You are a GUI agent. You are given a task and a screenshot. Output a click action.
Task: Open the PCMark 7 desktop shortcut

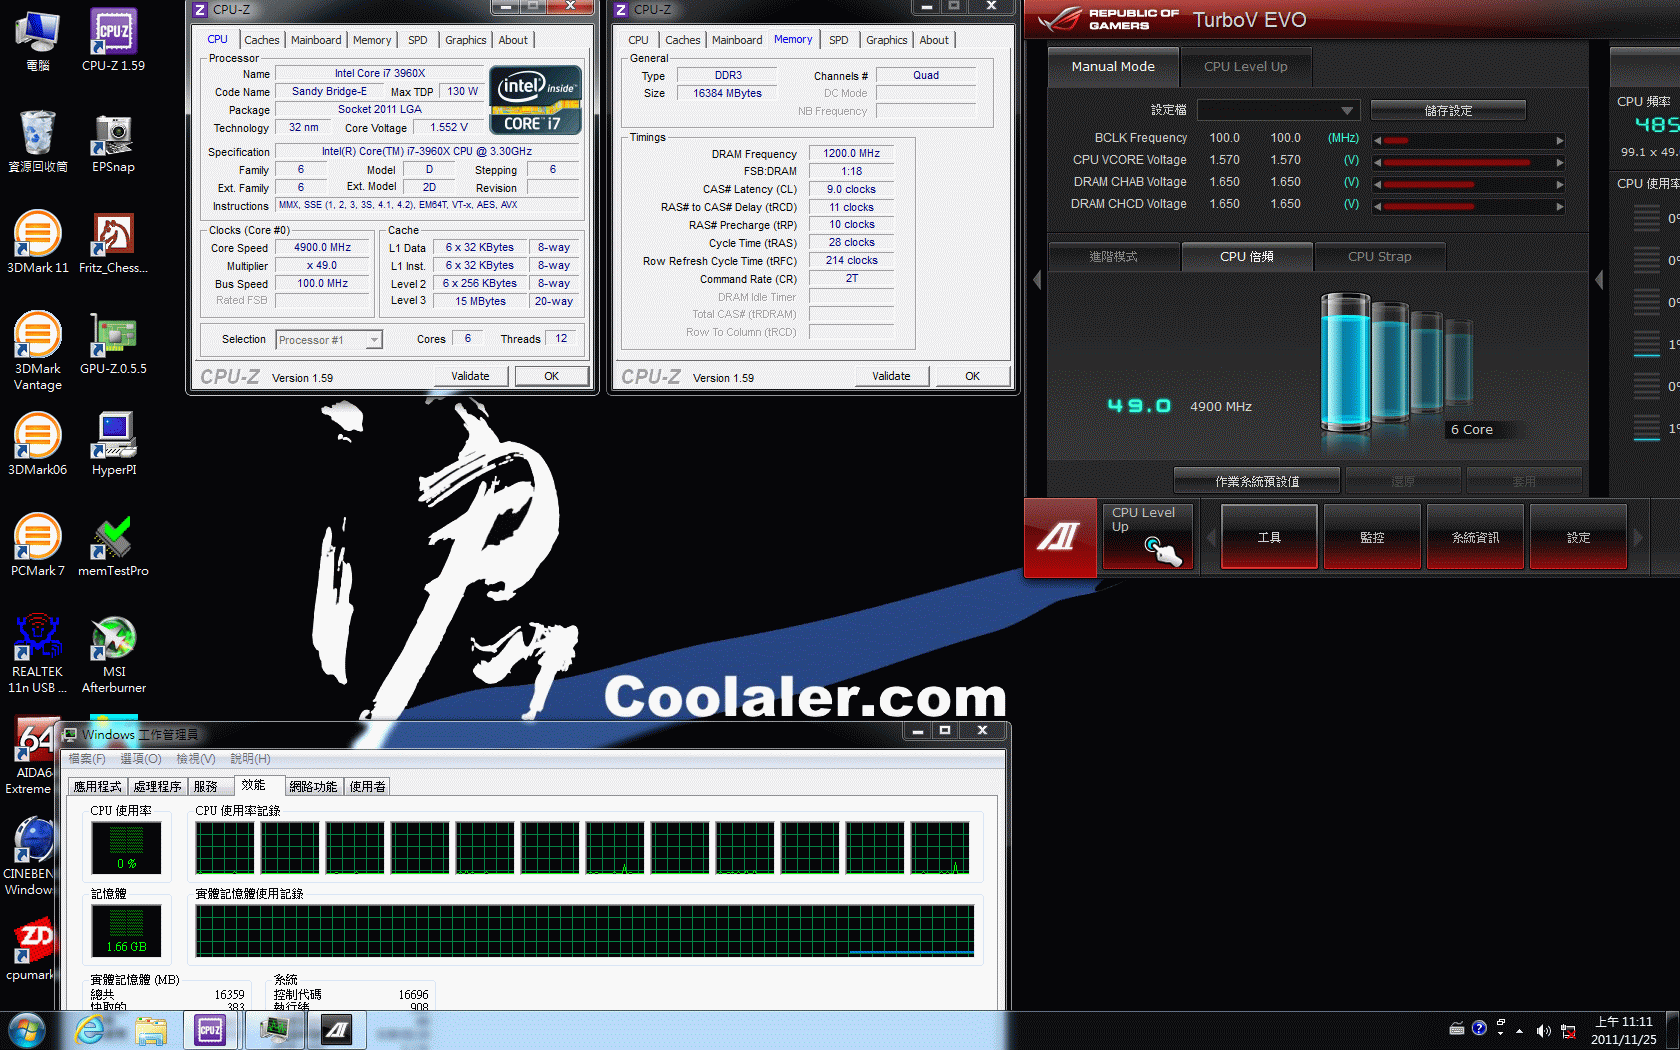(38, 545)
